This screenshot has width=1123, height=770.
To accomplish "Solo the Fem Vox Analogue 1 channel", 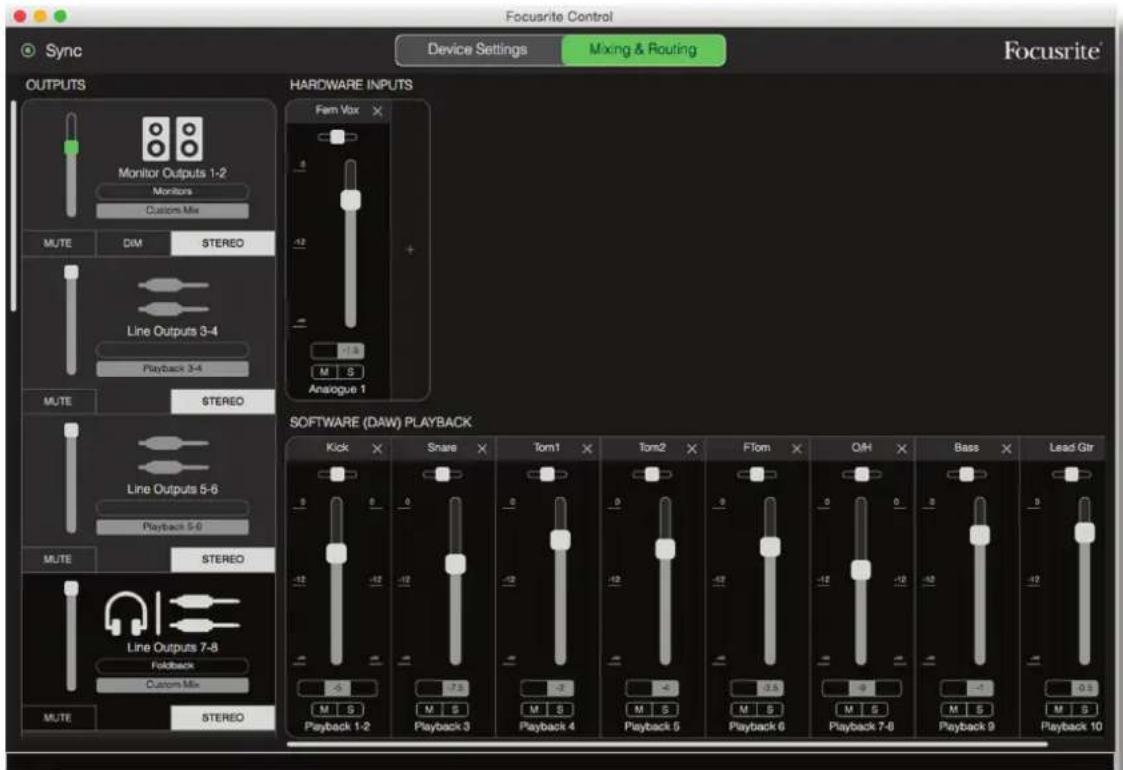I will click(x=351, y=372).
